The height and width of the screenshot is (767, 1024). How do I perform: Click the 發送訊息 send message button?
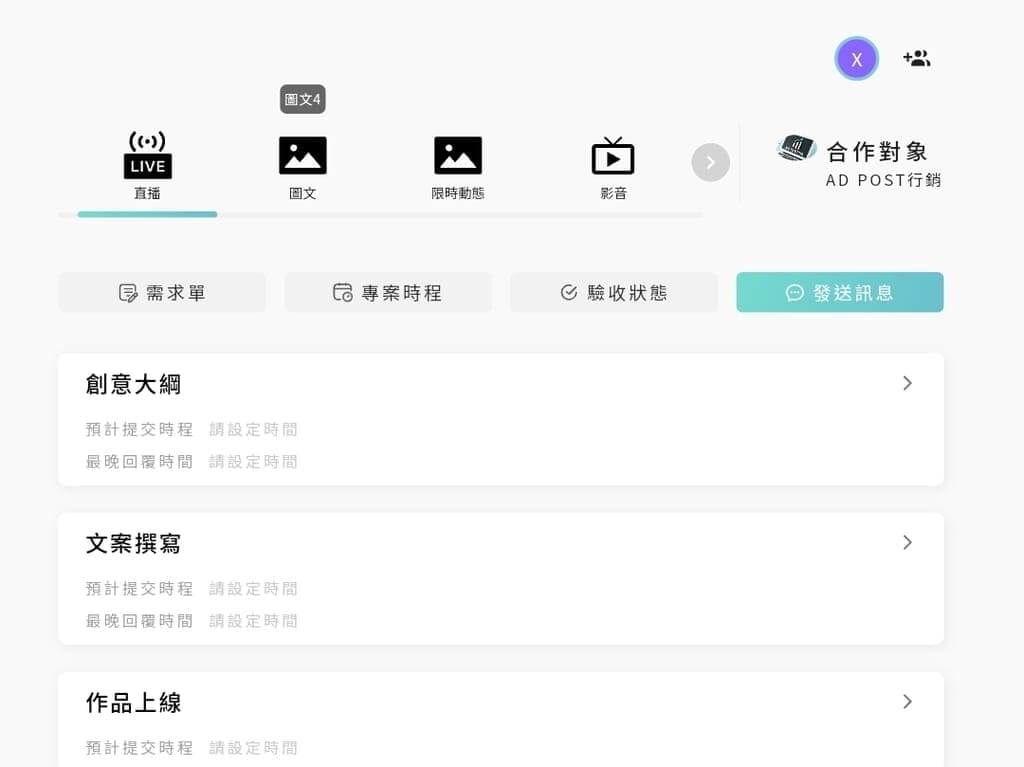[x=840, y=293]
